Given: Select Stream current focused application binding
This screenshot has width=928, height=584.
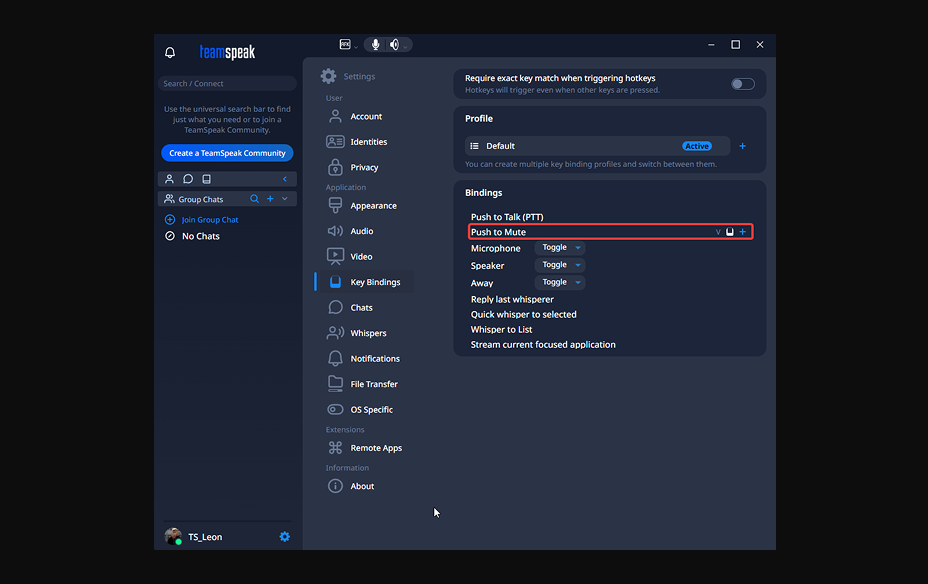Looking at the screenshot, I should (543, 344).
